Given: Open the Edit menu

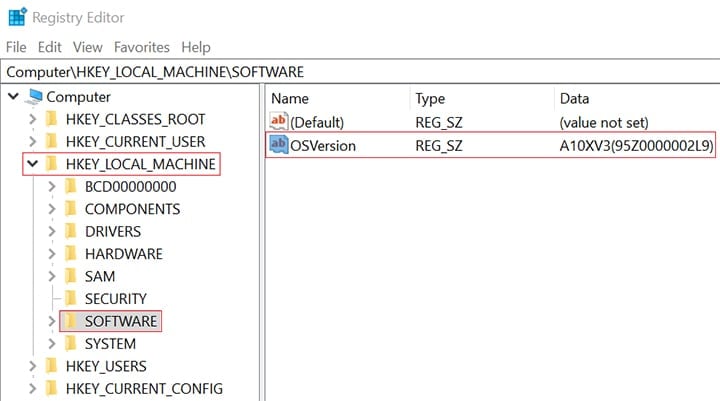Looking at the screenshot, I should pyautogui.click(x=49, y=47).
